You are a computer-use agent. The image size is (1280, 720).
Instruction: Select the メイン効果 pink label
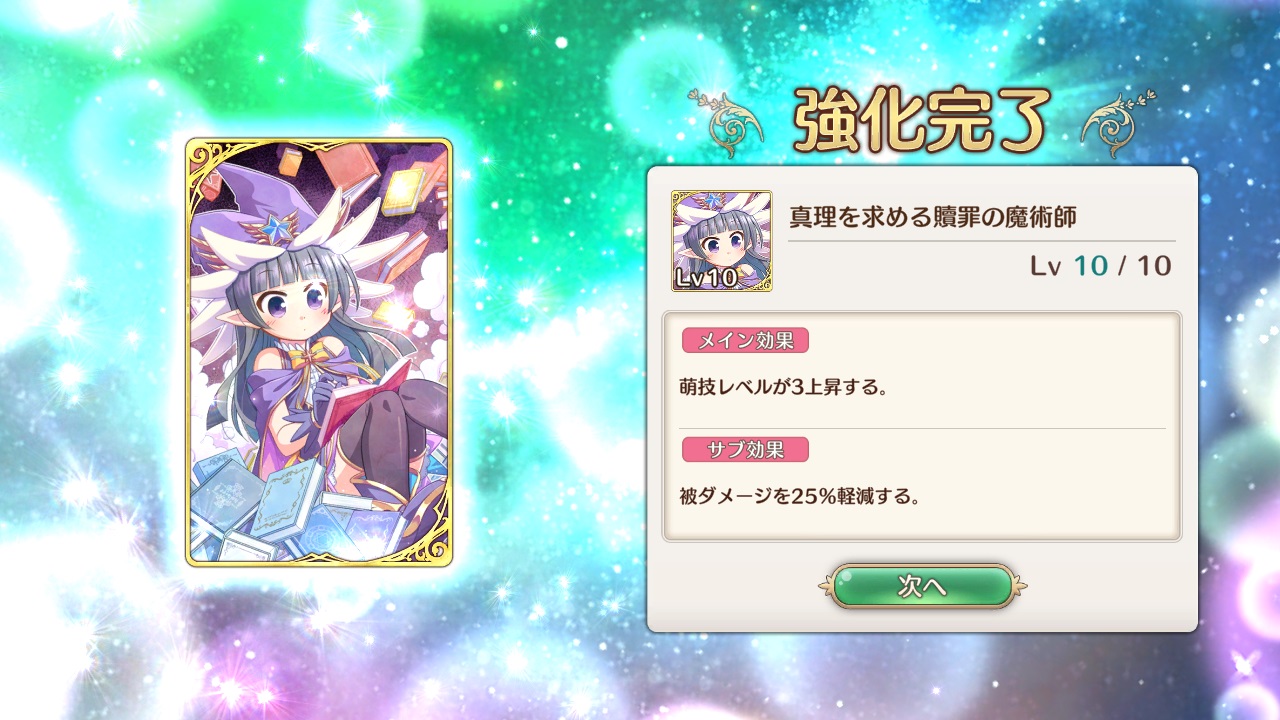(745, 340)
